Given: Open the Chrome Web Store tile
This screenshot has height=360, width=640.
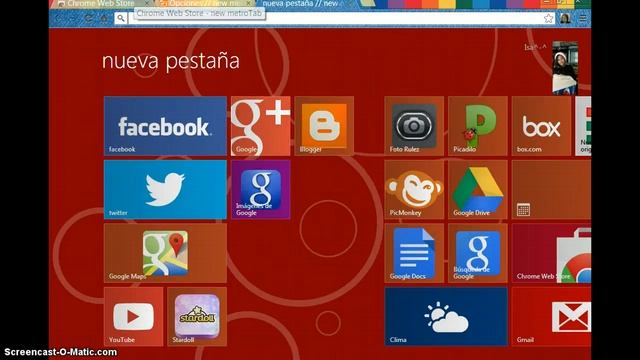Looking at the screenshot, I should pos(551,253).
